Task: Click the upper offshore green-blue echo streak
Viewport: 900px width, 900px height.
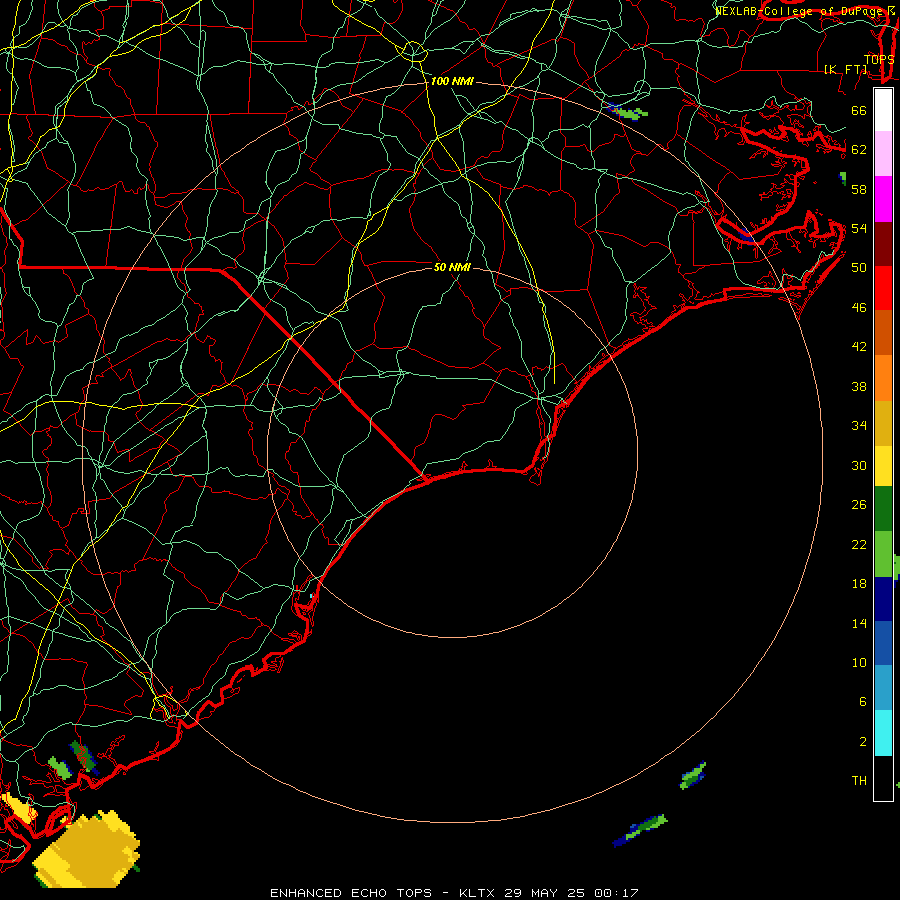Action: pyautogui.click(x=693, y=776)
